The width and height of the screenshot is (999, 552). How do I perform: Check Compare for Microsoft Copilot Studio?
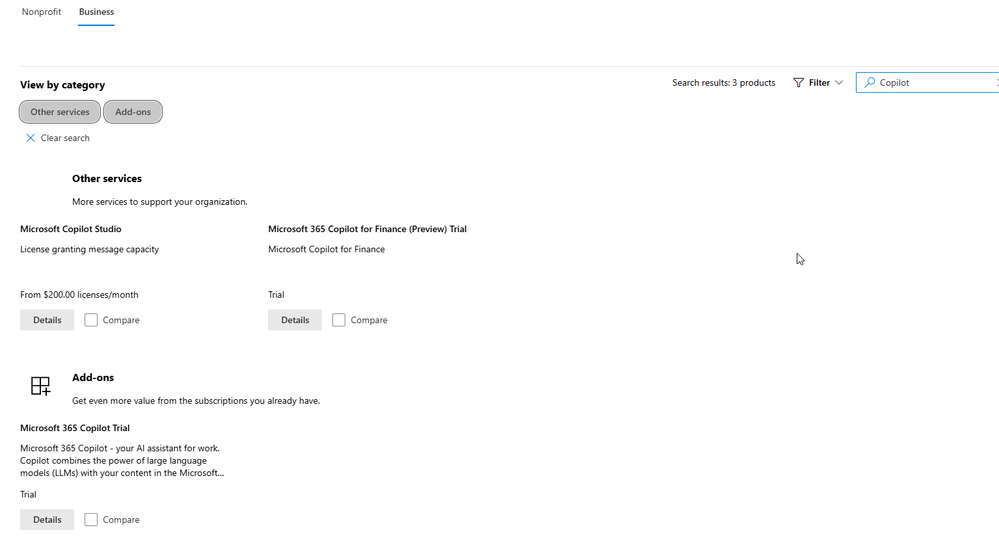click(91, 320)
